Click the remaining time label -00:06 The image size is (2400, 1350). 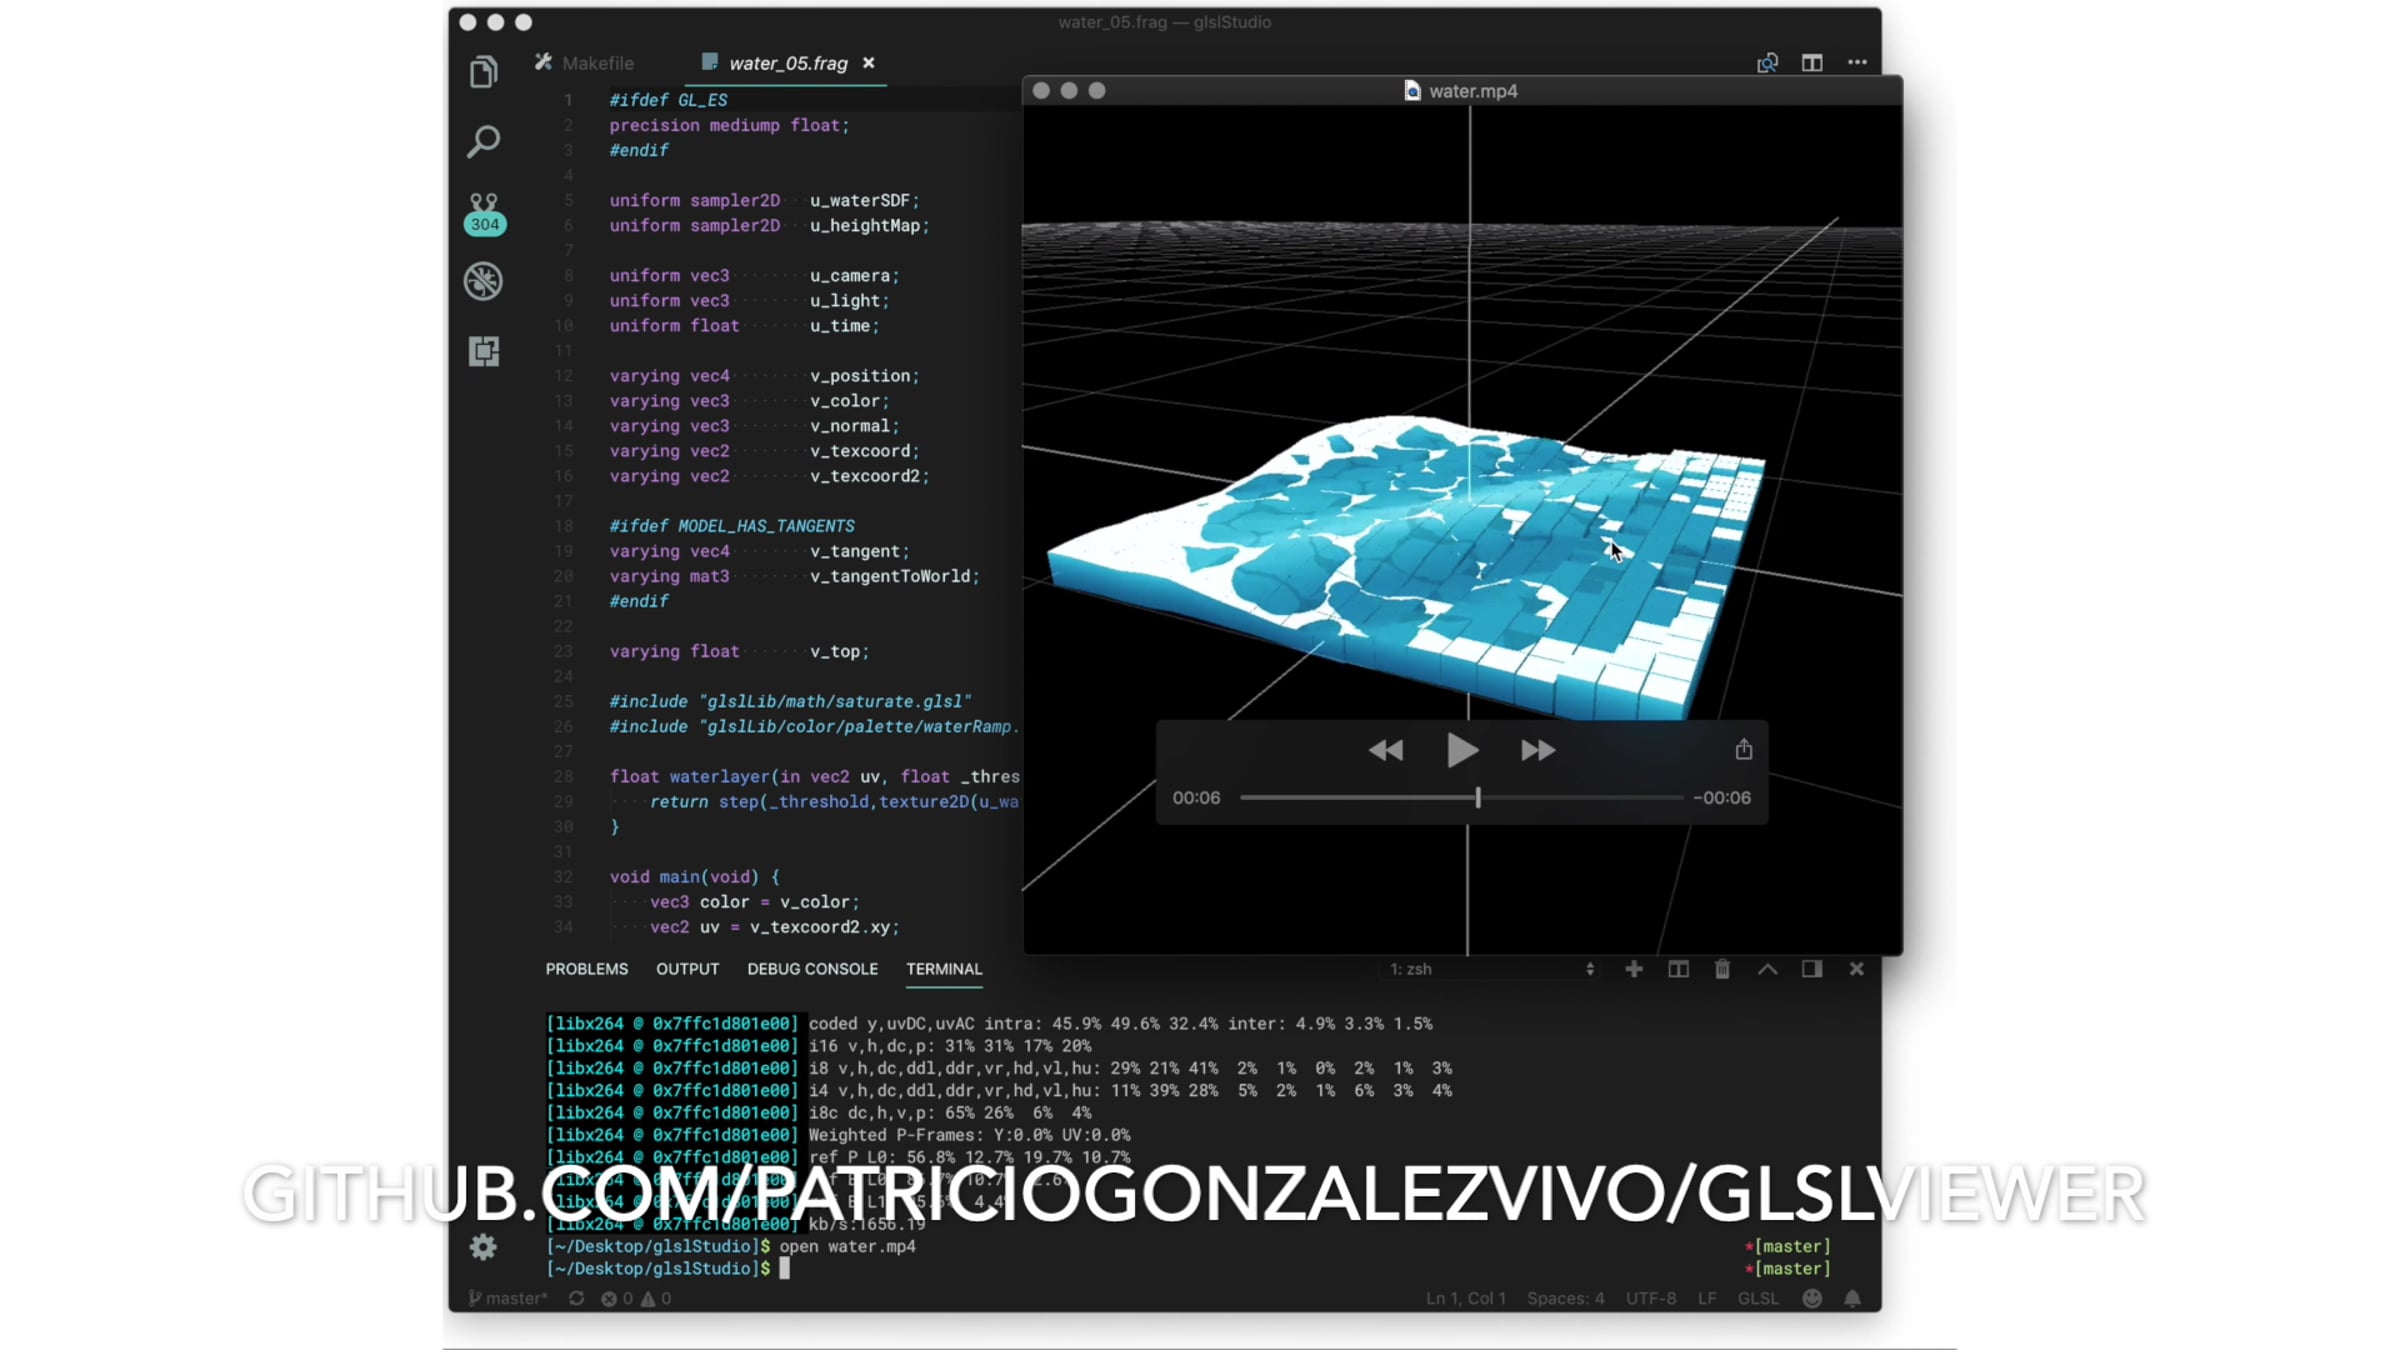pyautogui.click(x=1722, y=798)
